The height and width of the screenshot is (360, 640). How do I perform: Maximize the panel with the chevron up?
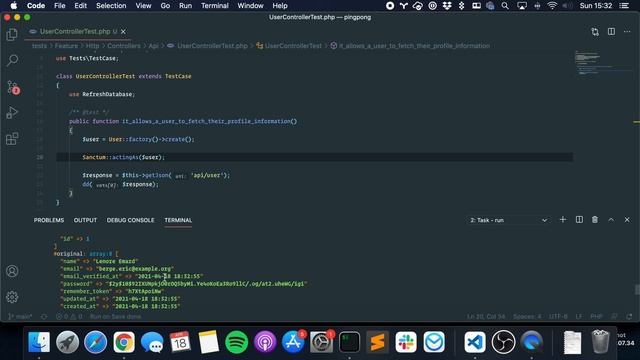click(x=611, y=220)
